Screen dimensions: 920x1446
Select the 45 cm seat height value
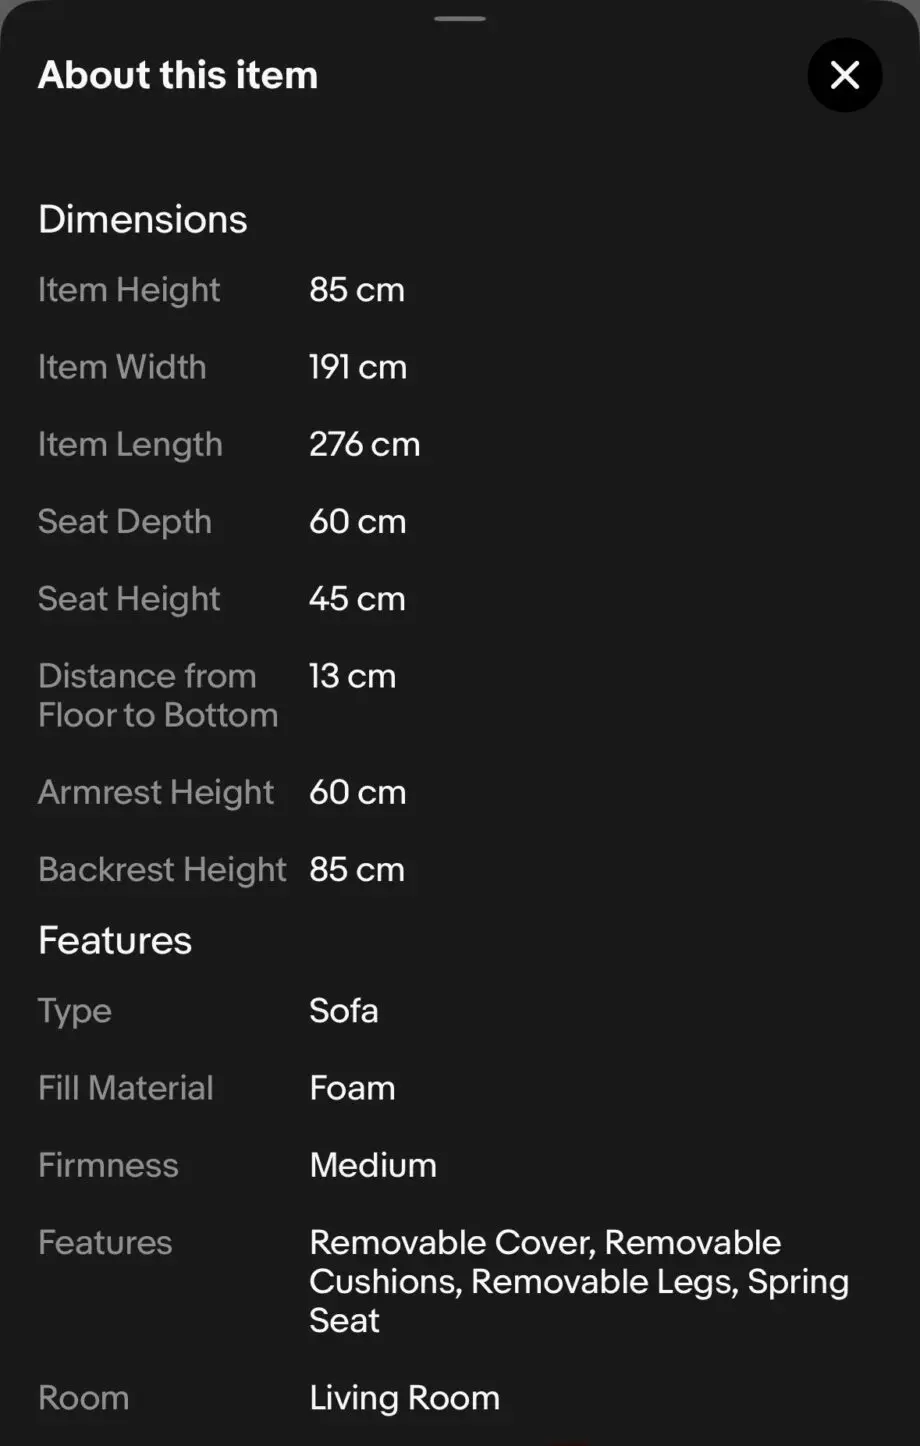(357, 599)
